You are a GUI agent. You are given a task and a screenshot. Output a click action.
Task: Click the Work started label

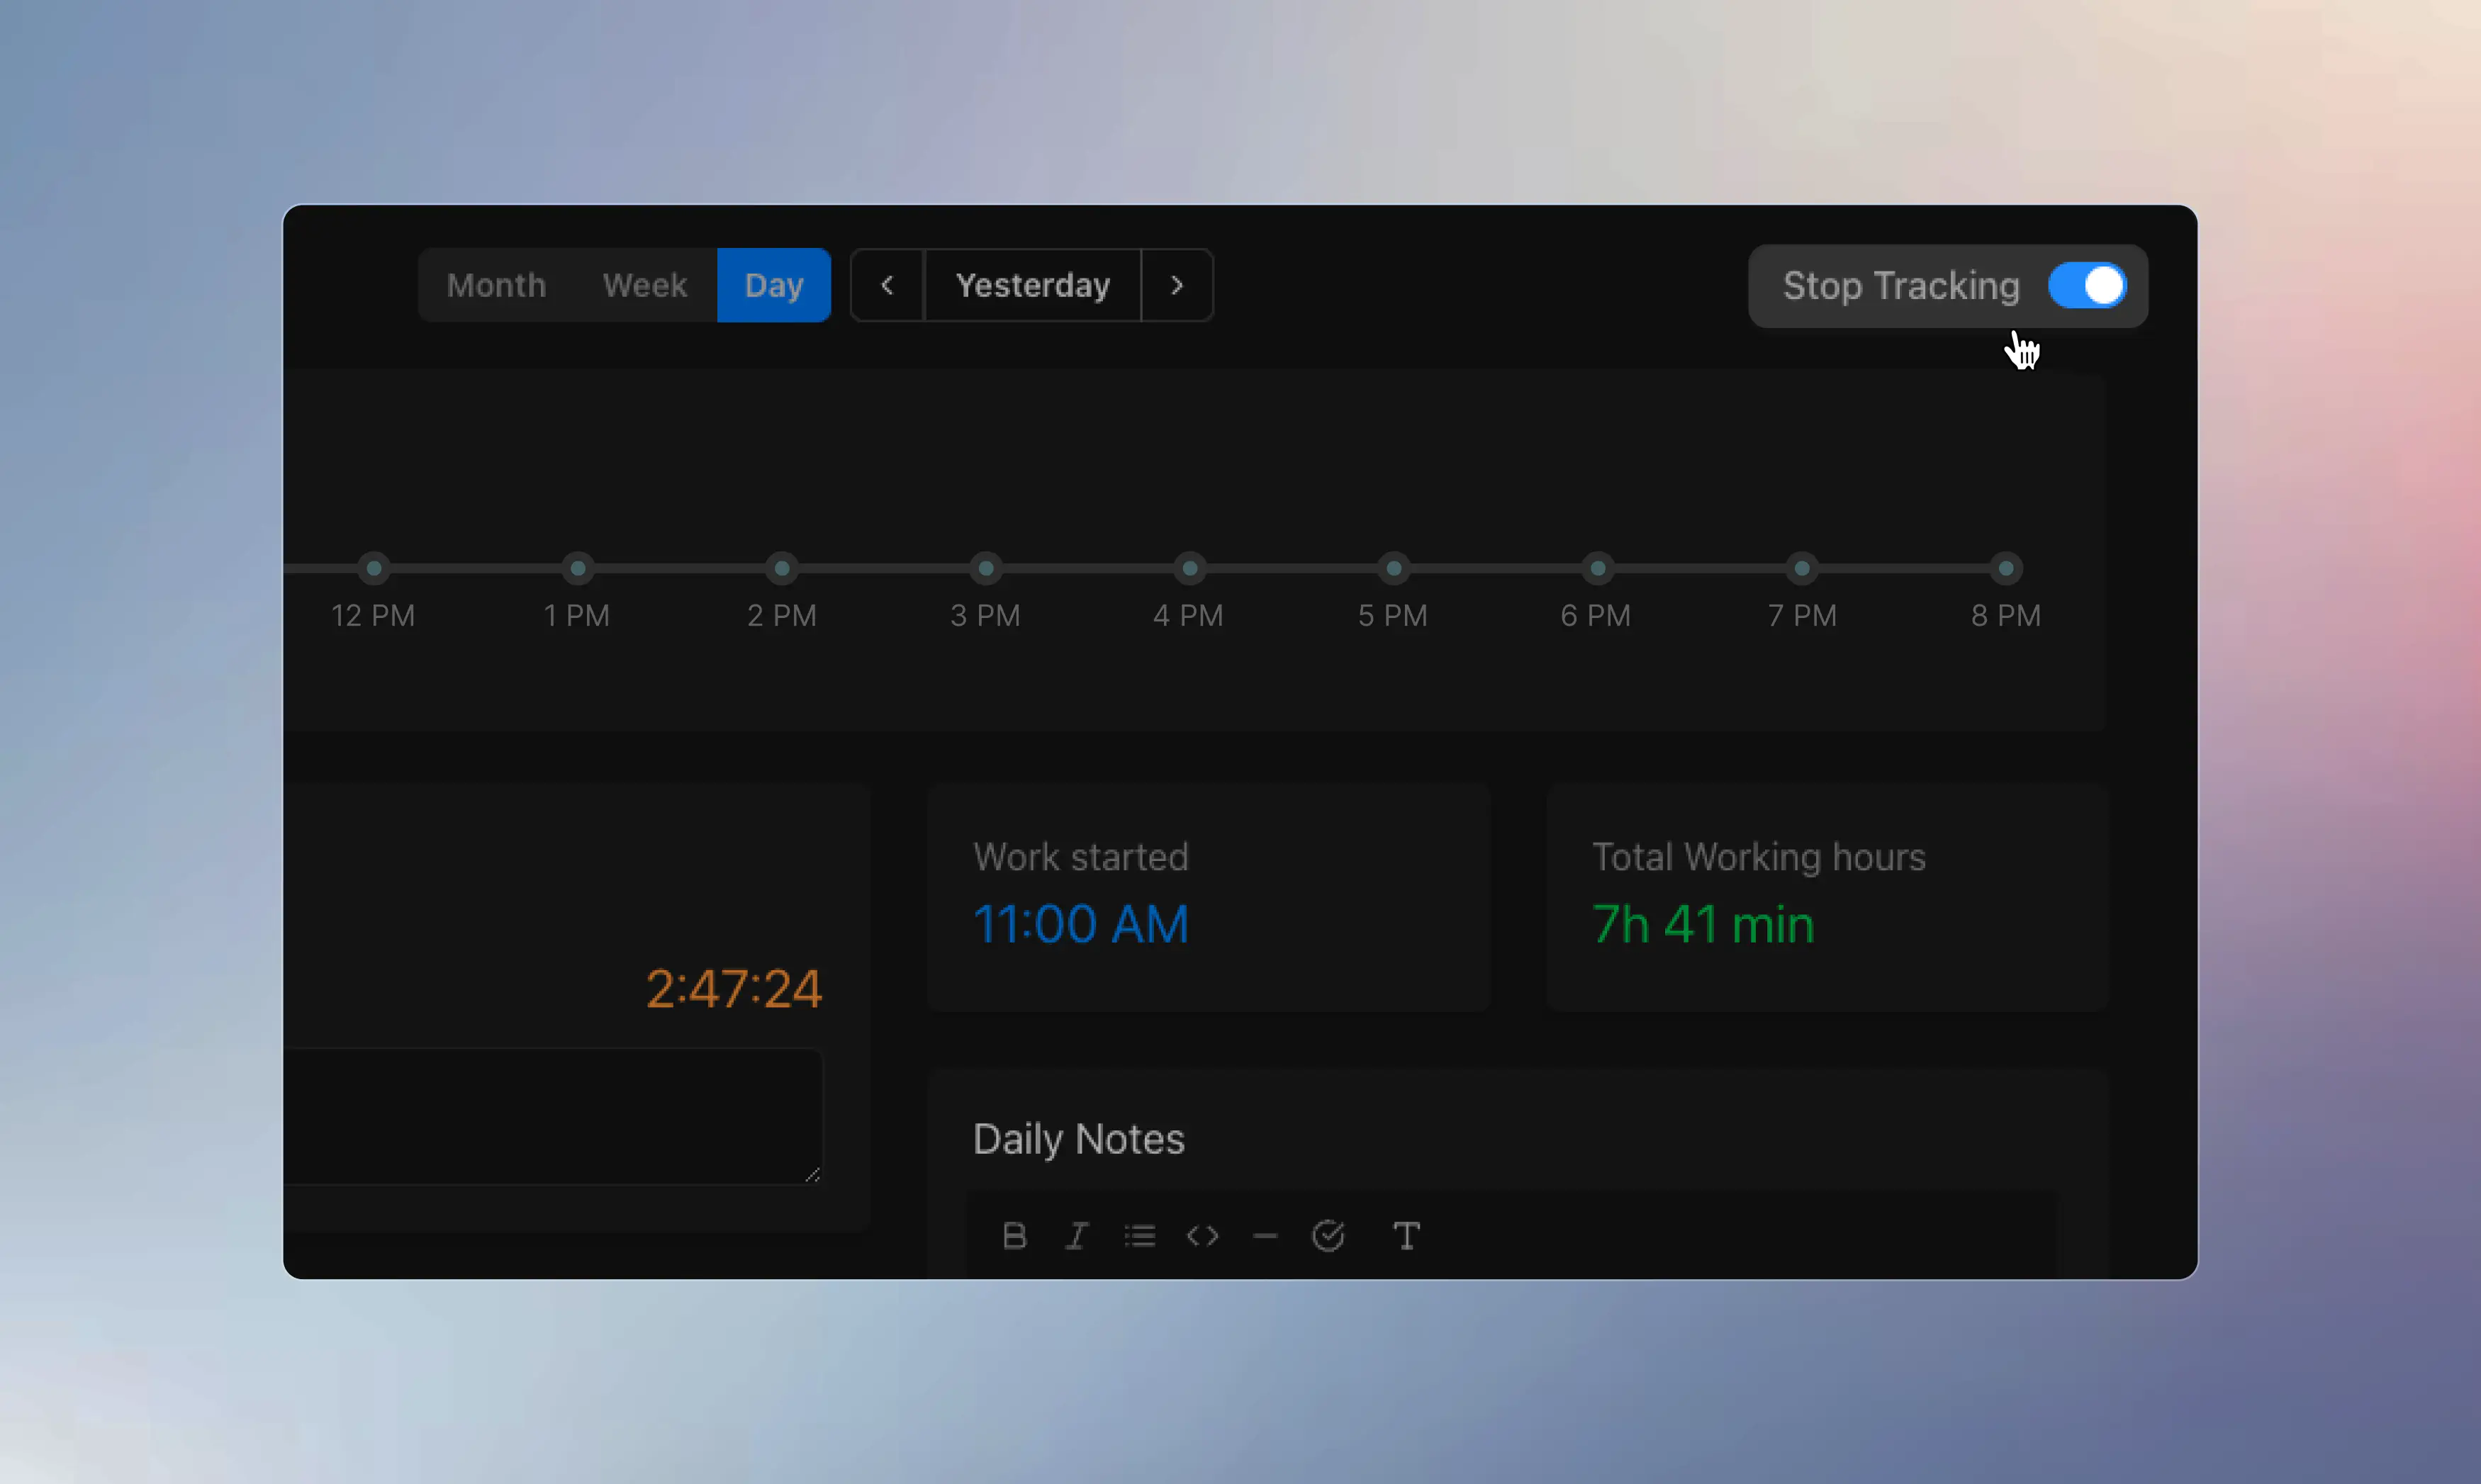[1081, 857]
